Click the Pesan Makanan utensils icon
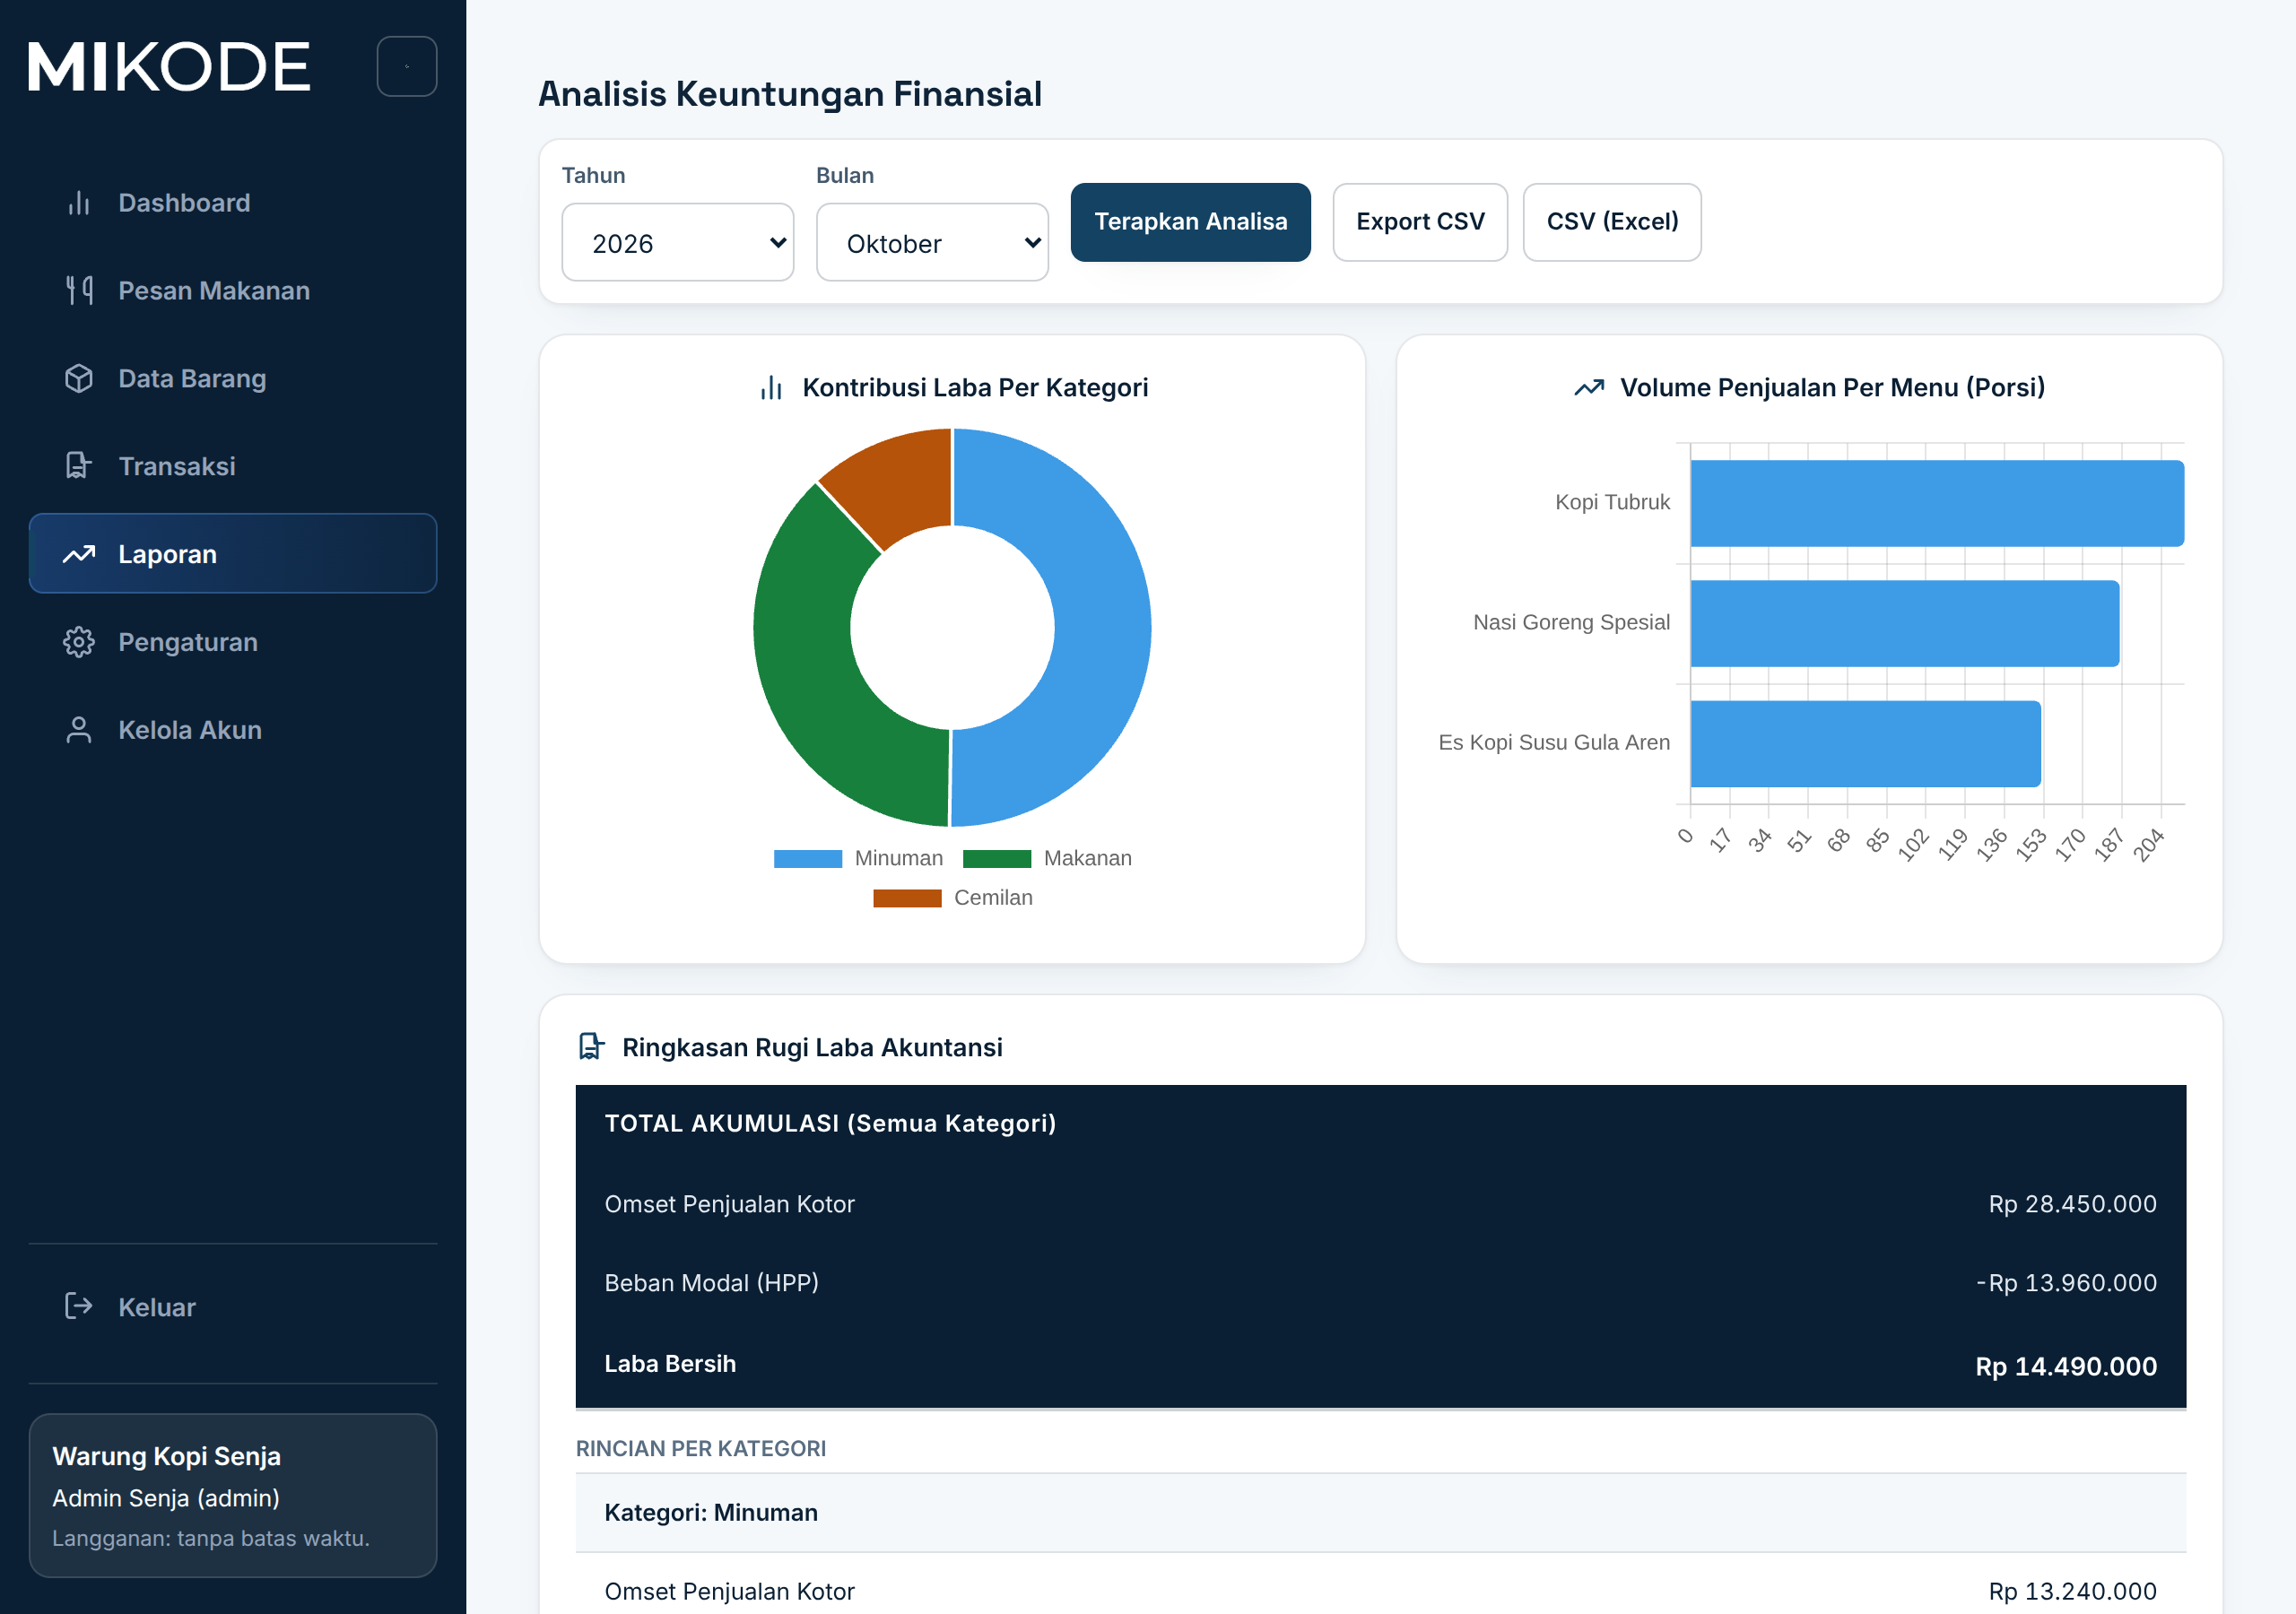Image resolution: width=2296 pixels, height=1614 pixels. [79, 291]
